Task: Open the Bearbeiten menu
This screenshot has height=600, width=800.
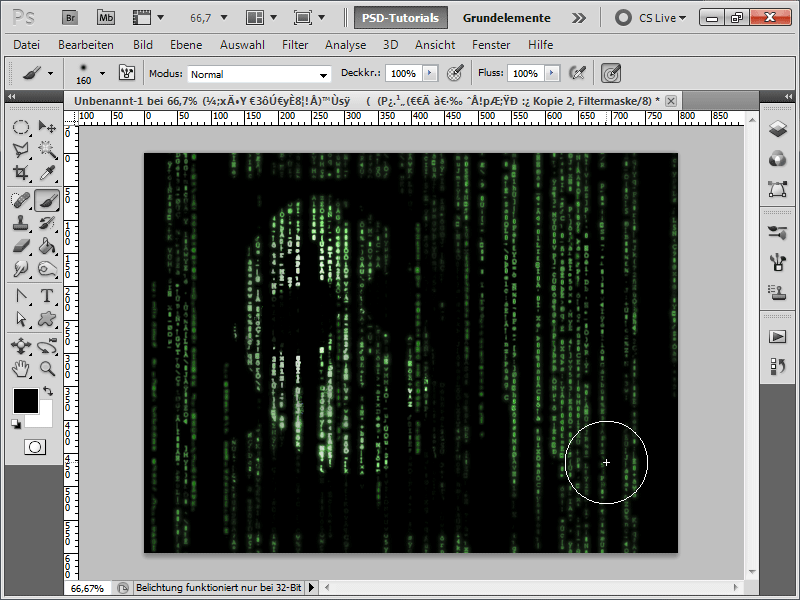Action: tap(86, 45)
